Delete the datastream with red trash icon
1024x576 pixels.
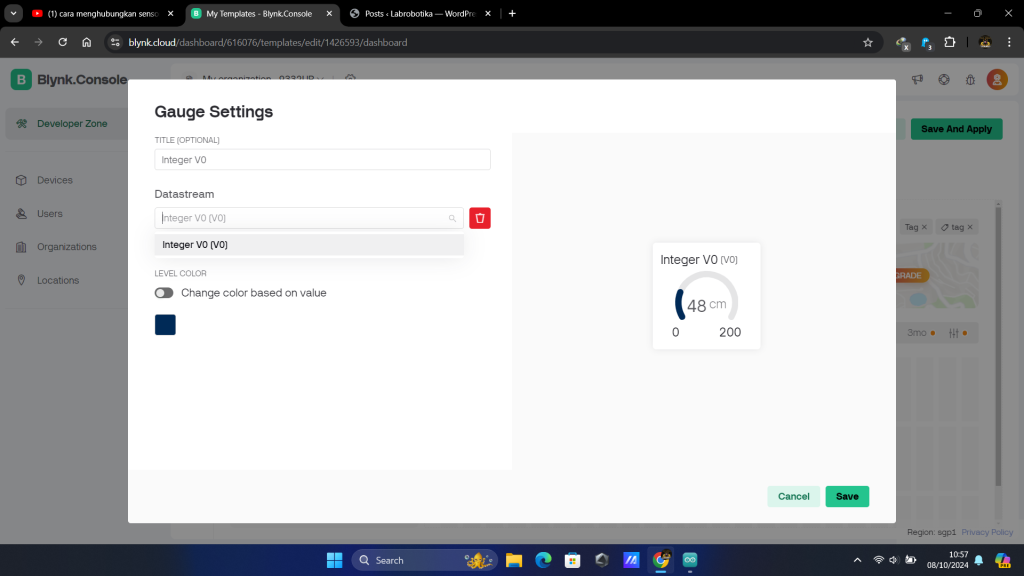480,218
